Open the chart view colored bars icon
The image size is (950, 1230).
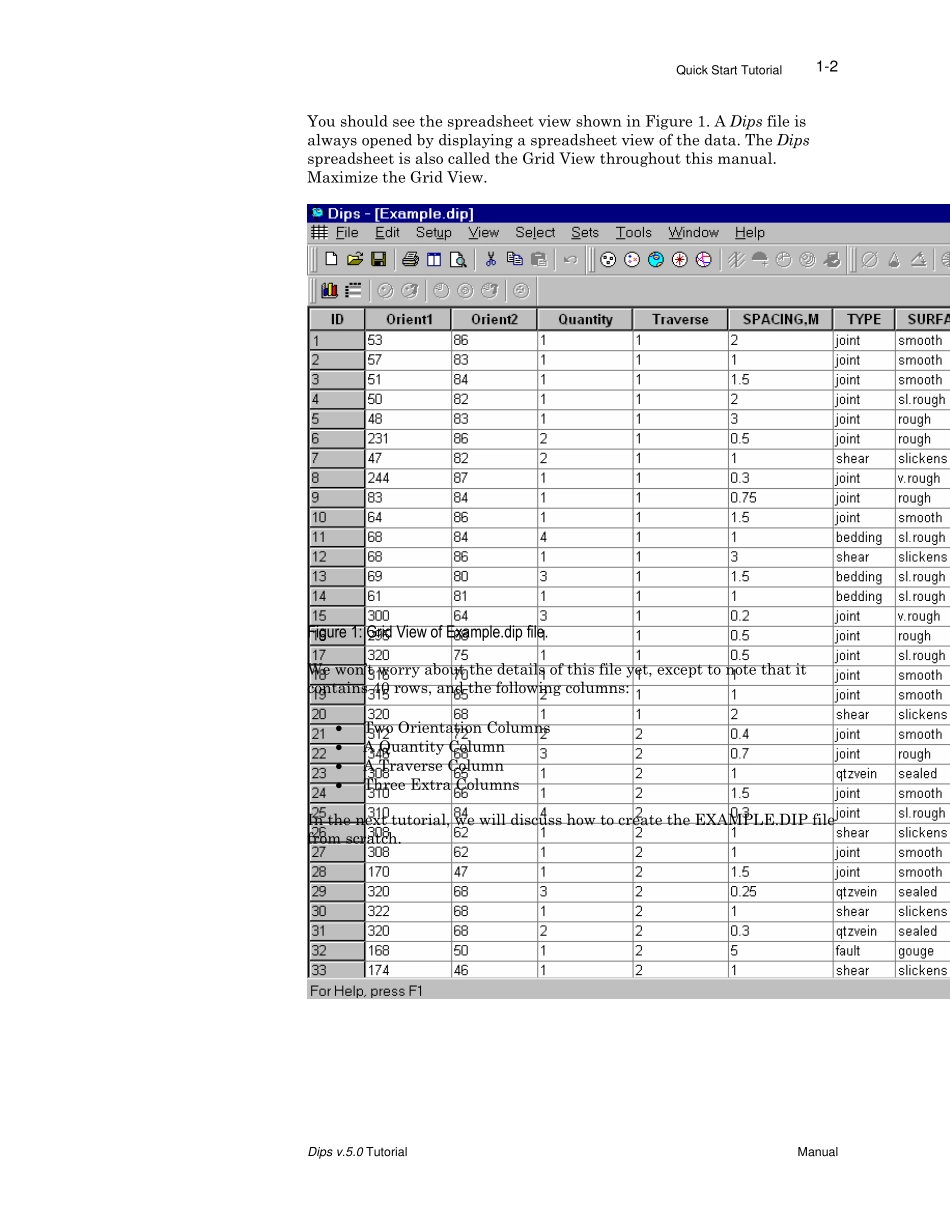tap(329, 291)
